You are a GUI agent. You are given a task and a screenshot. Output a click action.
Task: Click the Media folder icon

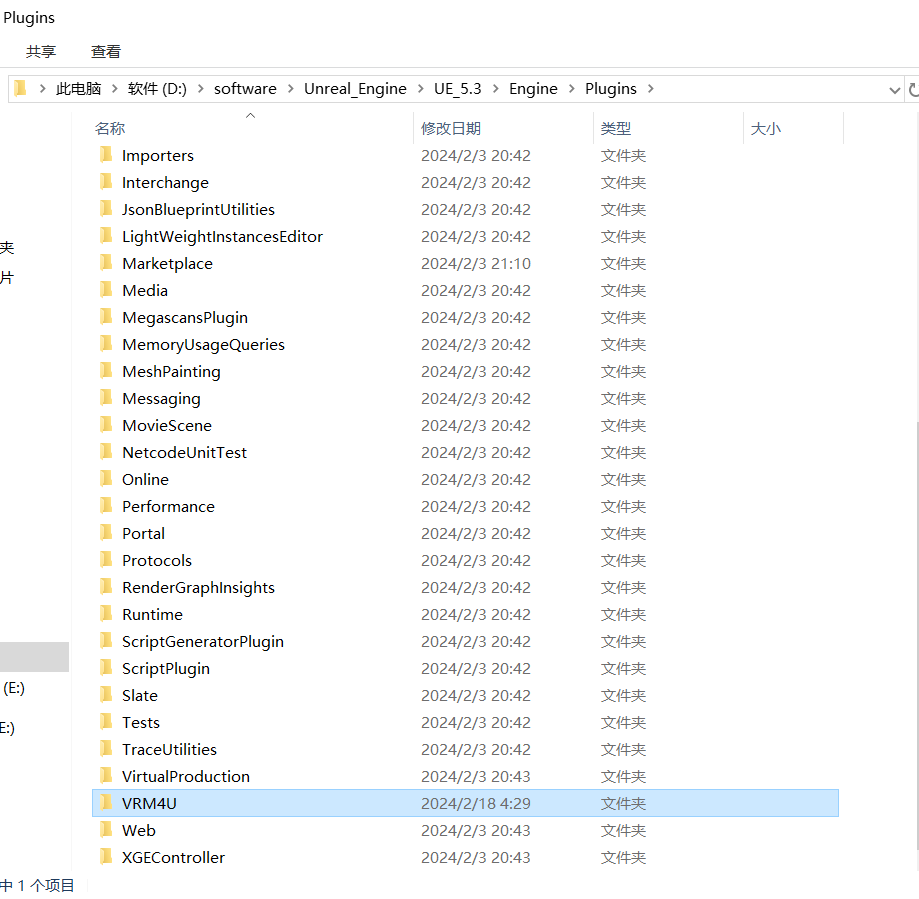point(106,290)
